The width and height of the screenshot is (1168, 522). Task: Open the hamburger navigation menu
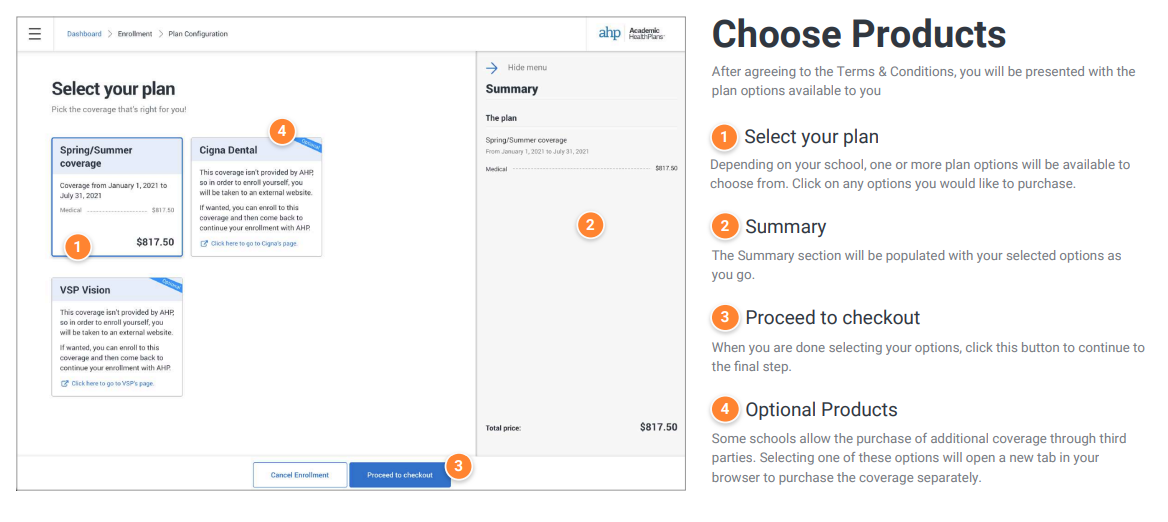35,34
